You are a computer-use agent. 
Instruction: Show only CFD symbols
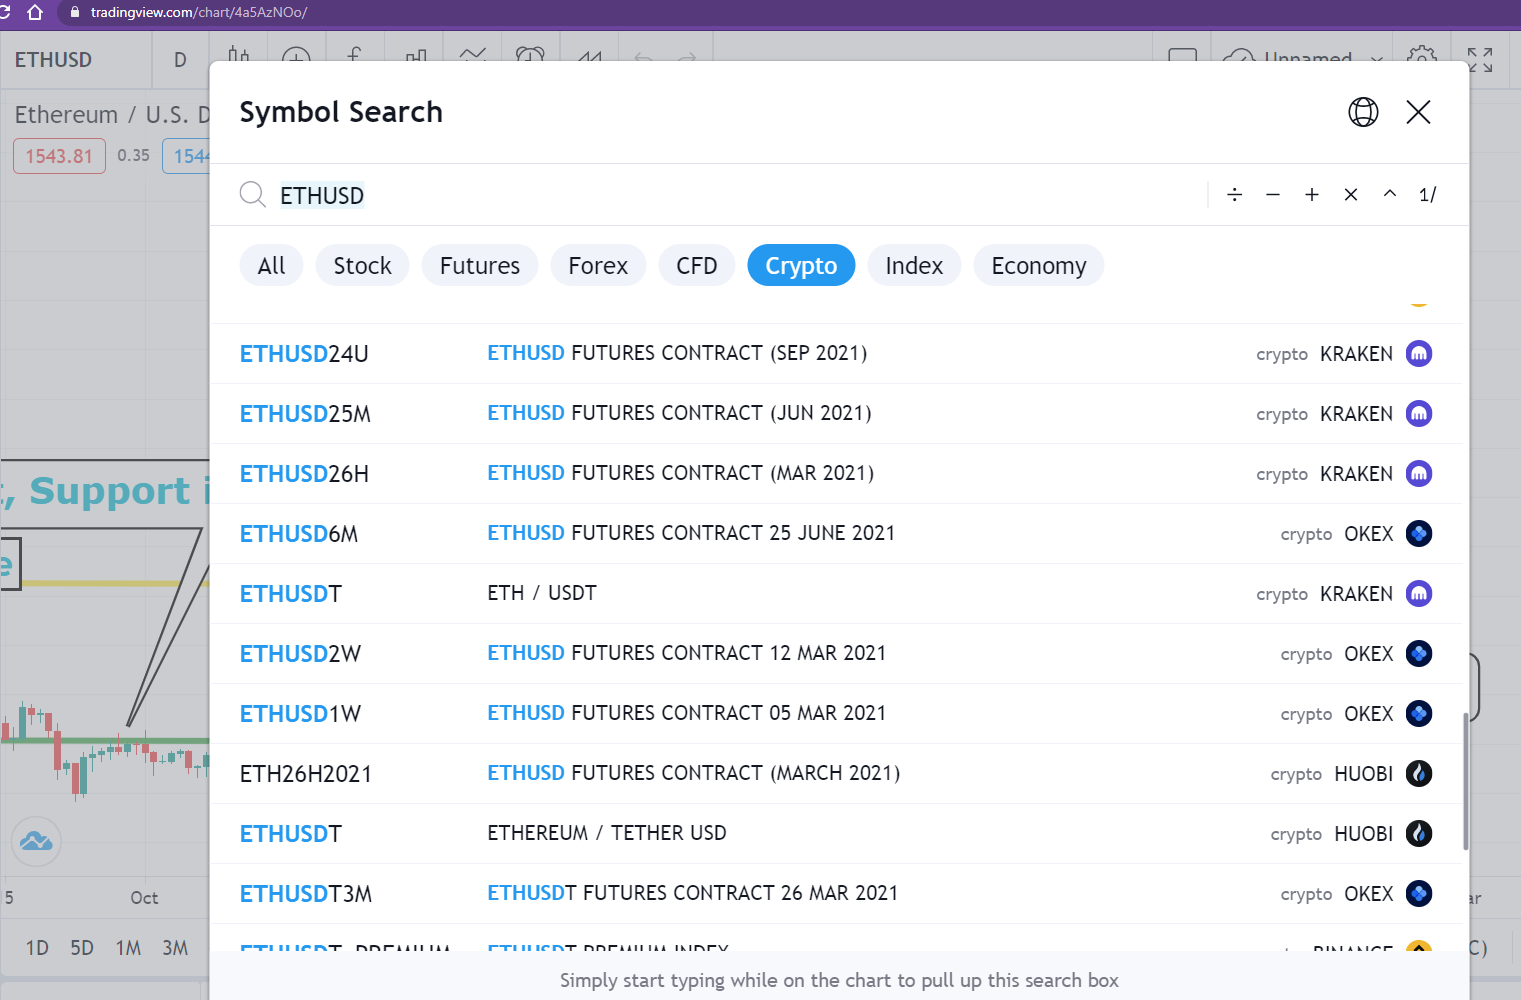697,265
